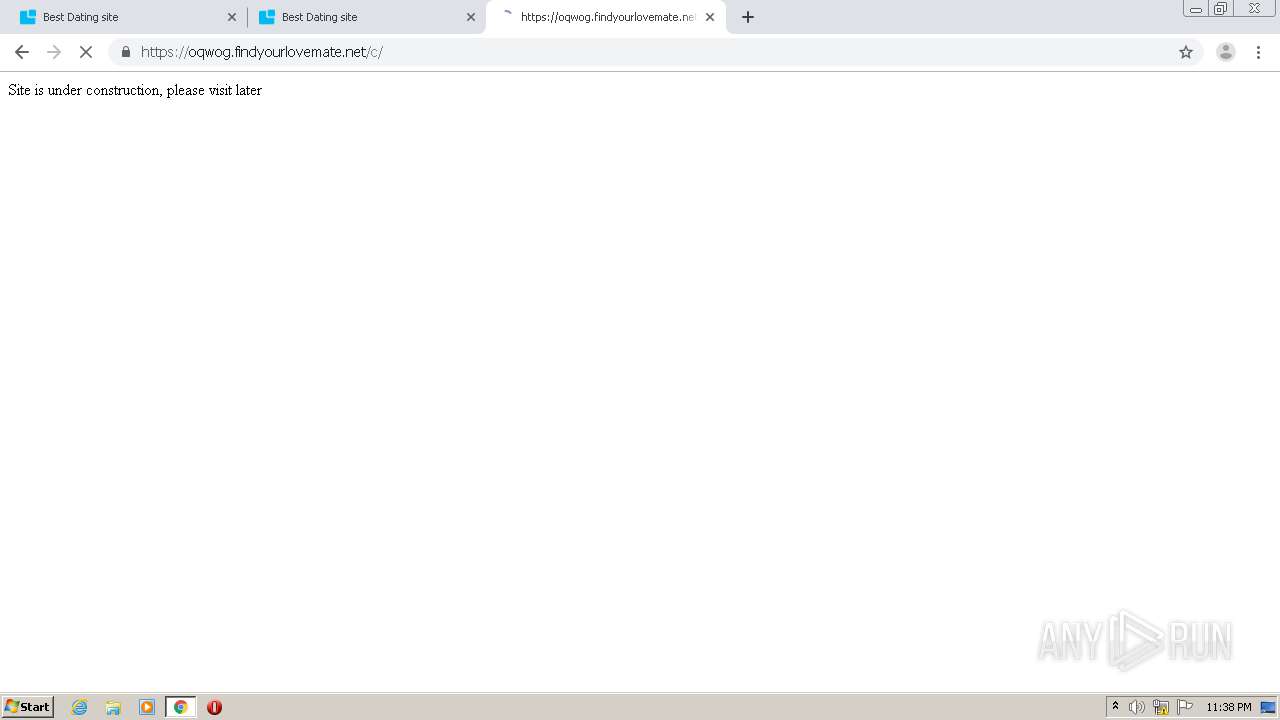Image resolution: width=1280 pixels, height=720 pixels.
Task: Stop loading the page
Action: pos(86,52)
